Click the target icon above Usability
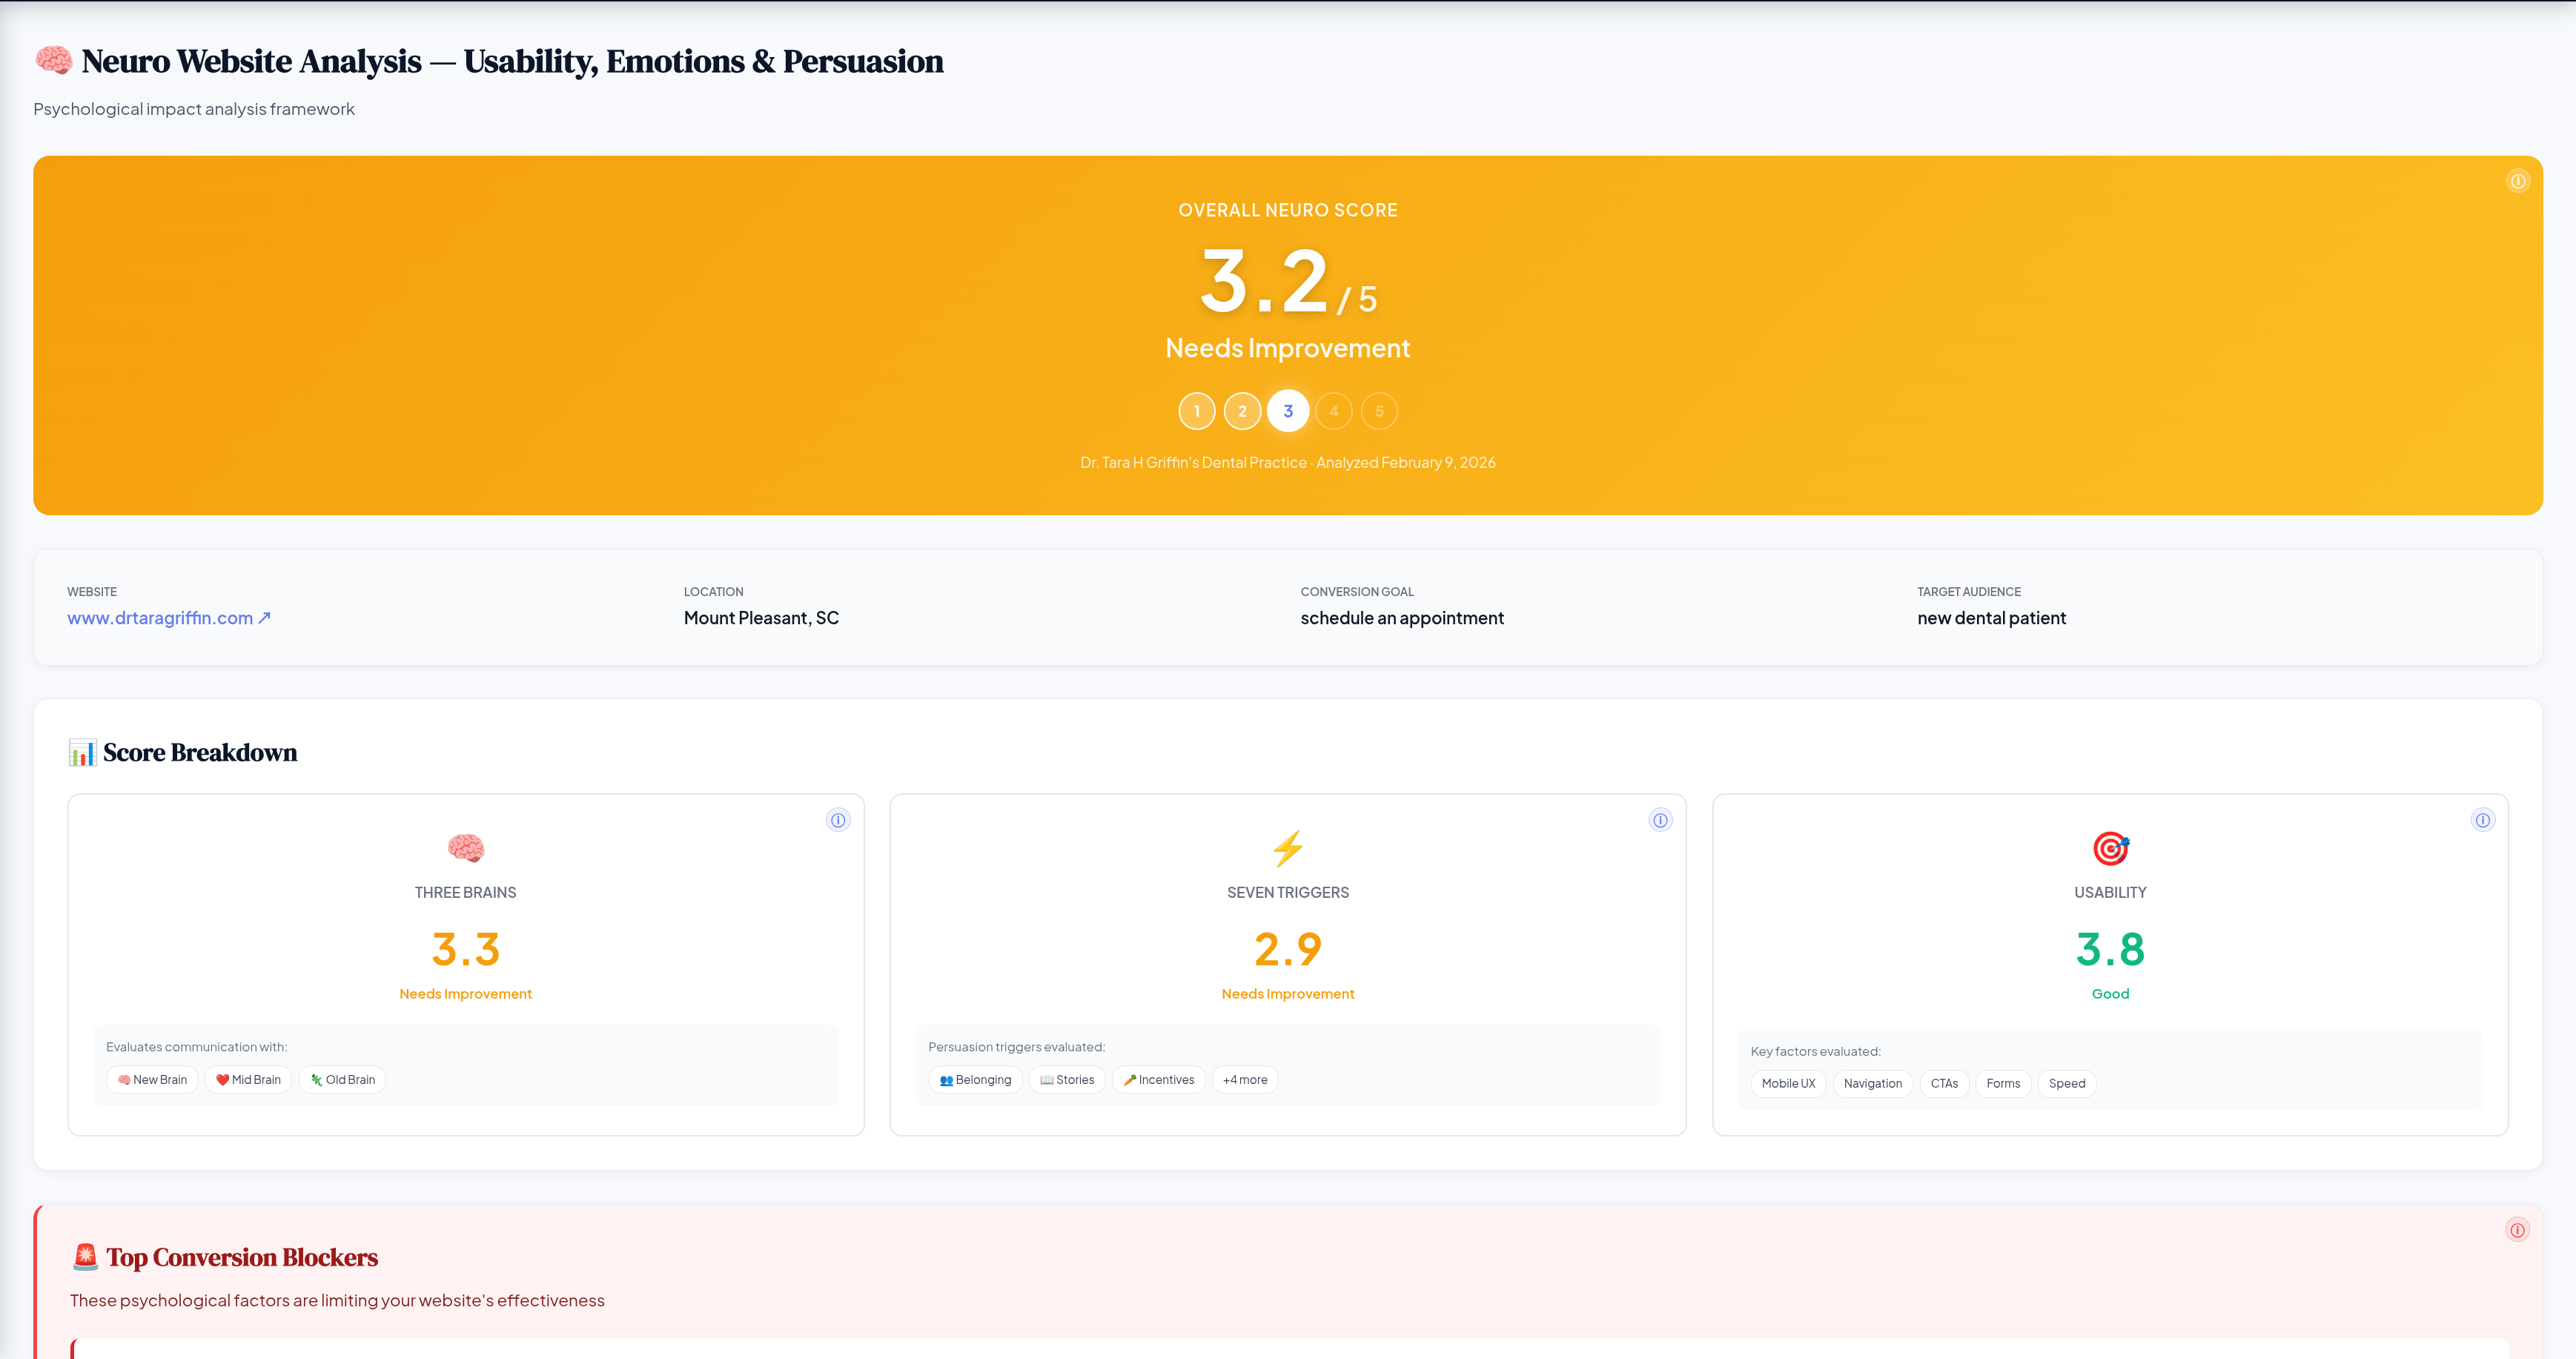The image size is (2576, 1359). [x=2110, y=848]
